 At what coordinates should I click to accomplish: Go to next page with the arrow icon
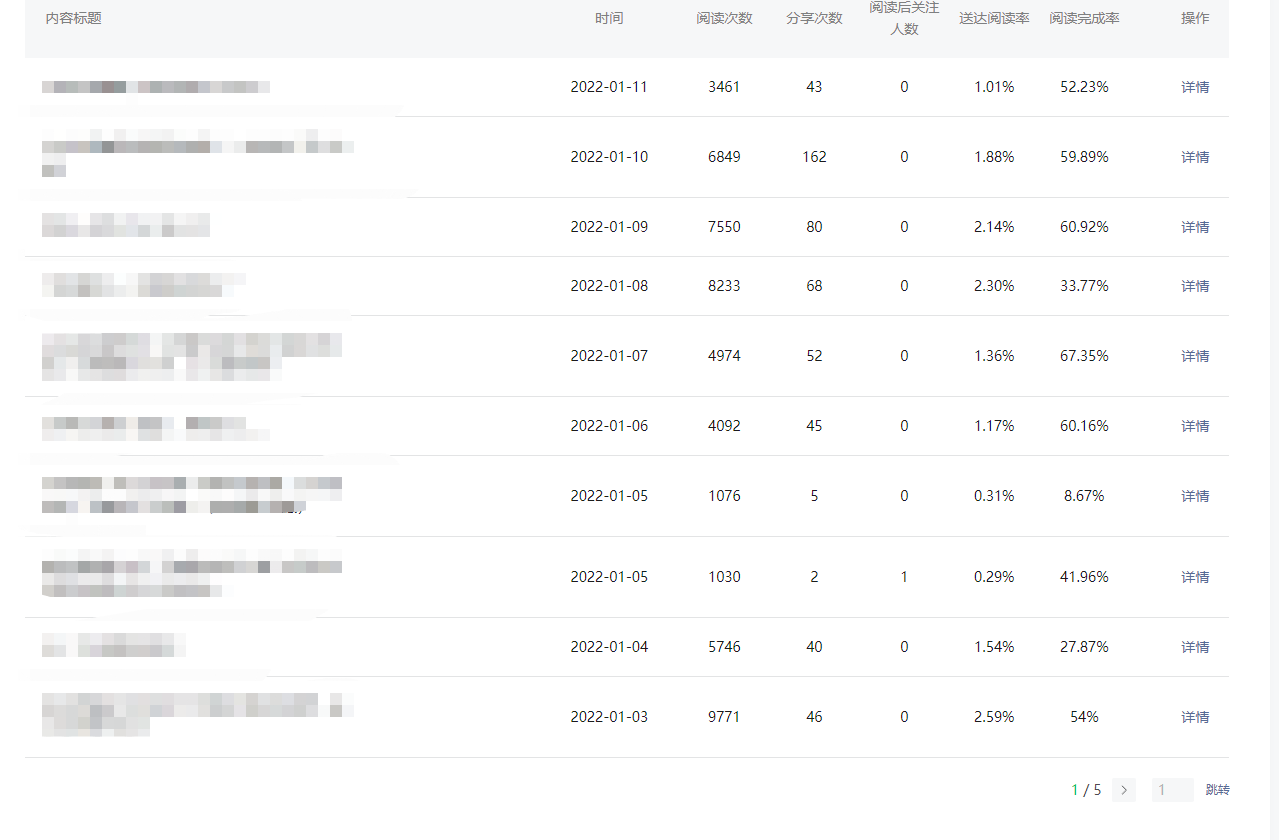pos(1124,790)
